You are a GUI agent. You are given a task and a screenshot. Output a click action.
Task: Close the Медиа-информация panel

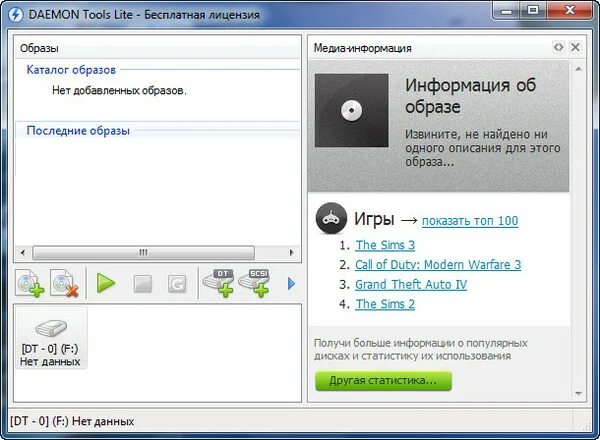575,47
